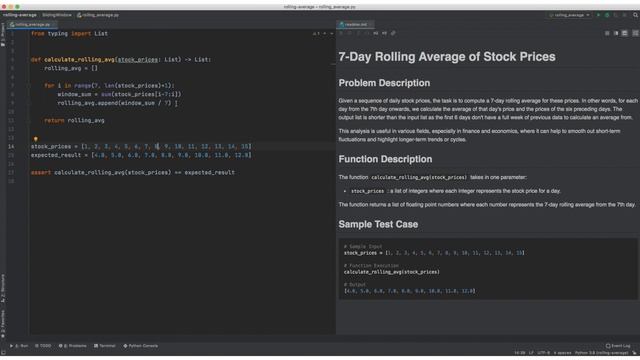Open Search Everywhere magnifier icon

[636, 15]
